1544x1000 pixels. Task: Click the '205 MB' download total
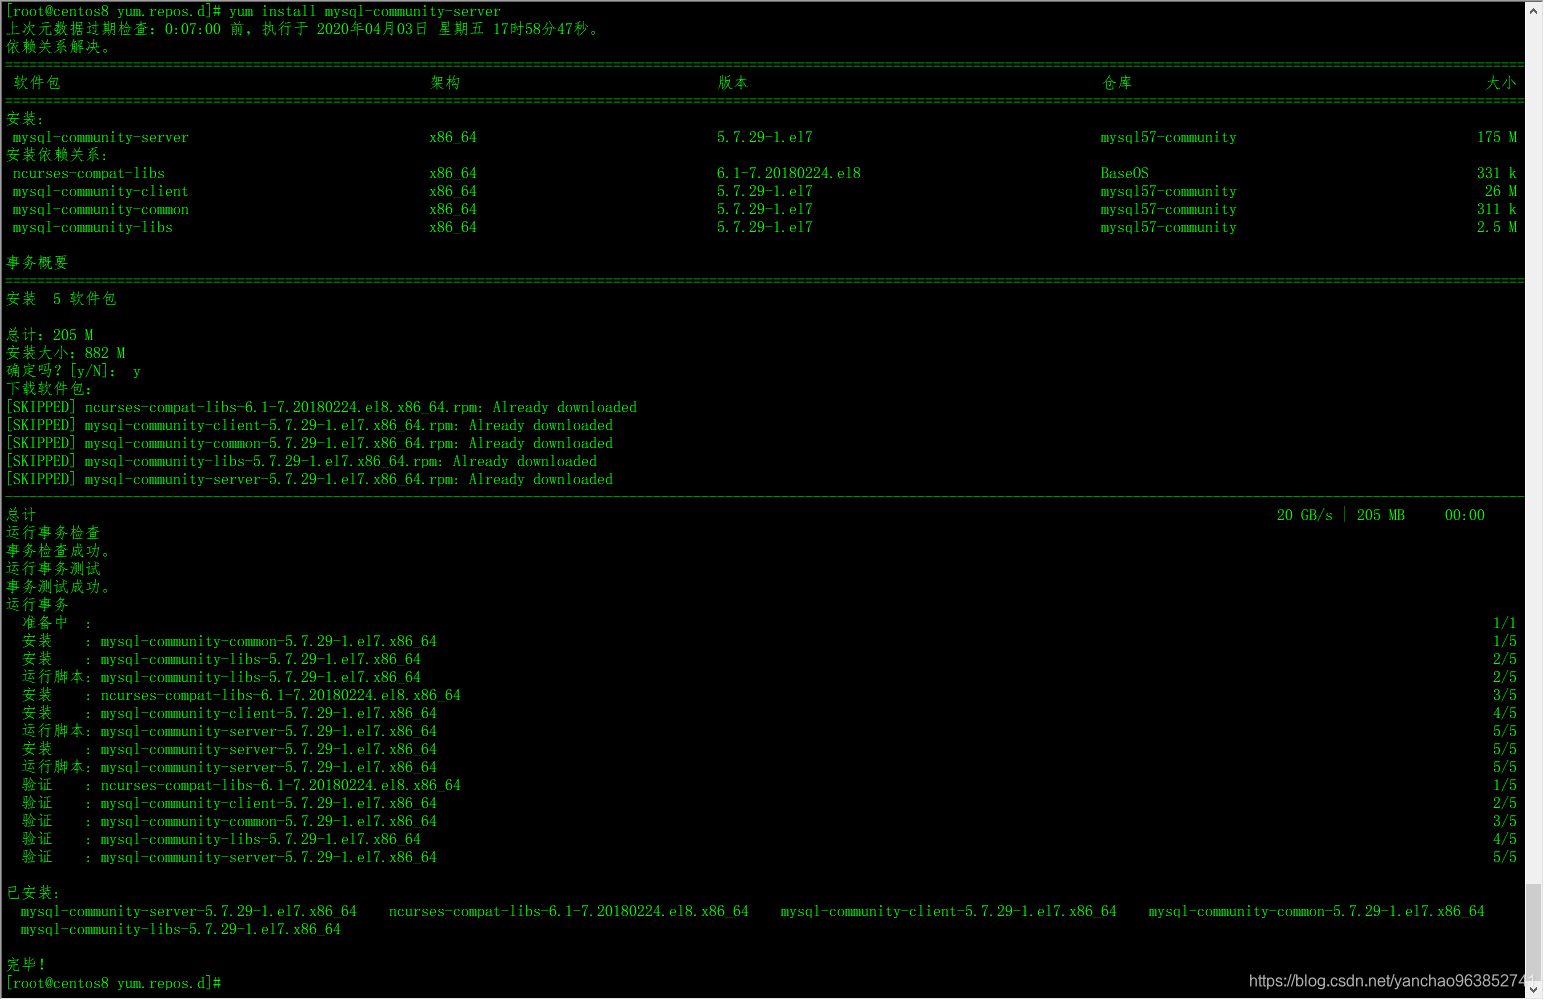pyautogui.click(x=1380, y=515)
